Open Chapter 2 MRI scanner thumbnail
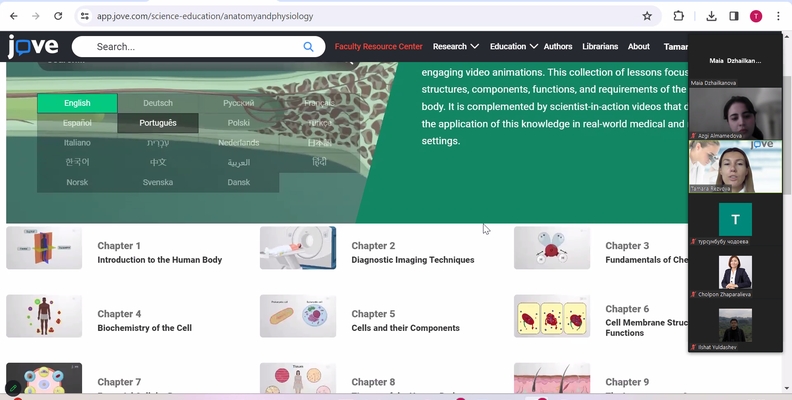This screenshot has width=792, height=400. pyautogui.click(x=298, y=247)
